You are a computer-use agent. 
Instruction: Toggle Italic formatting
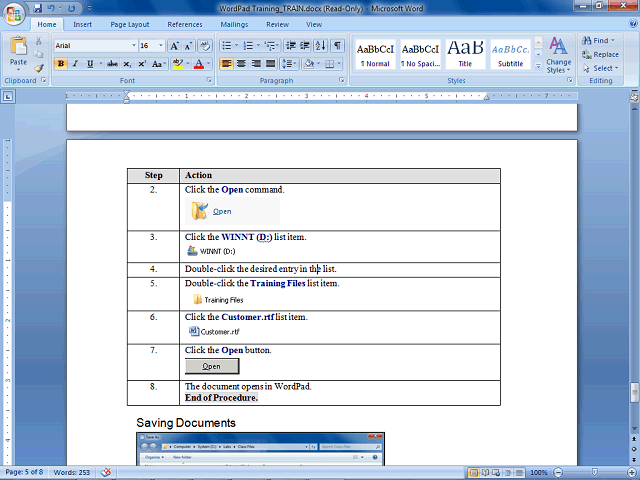[x=75, y=64]
